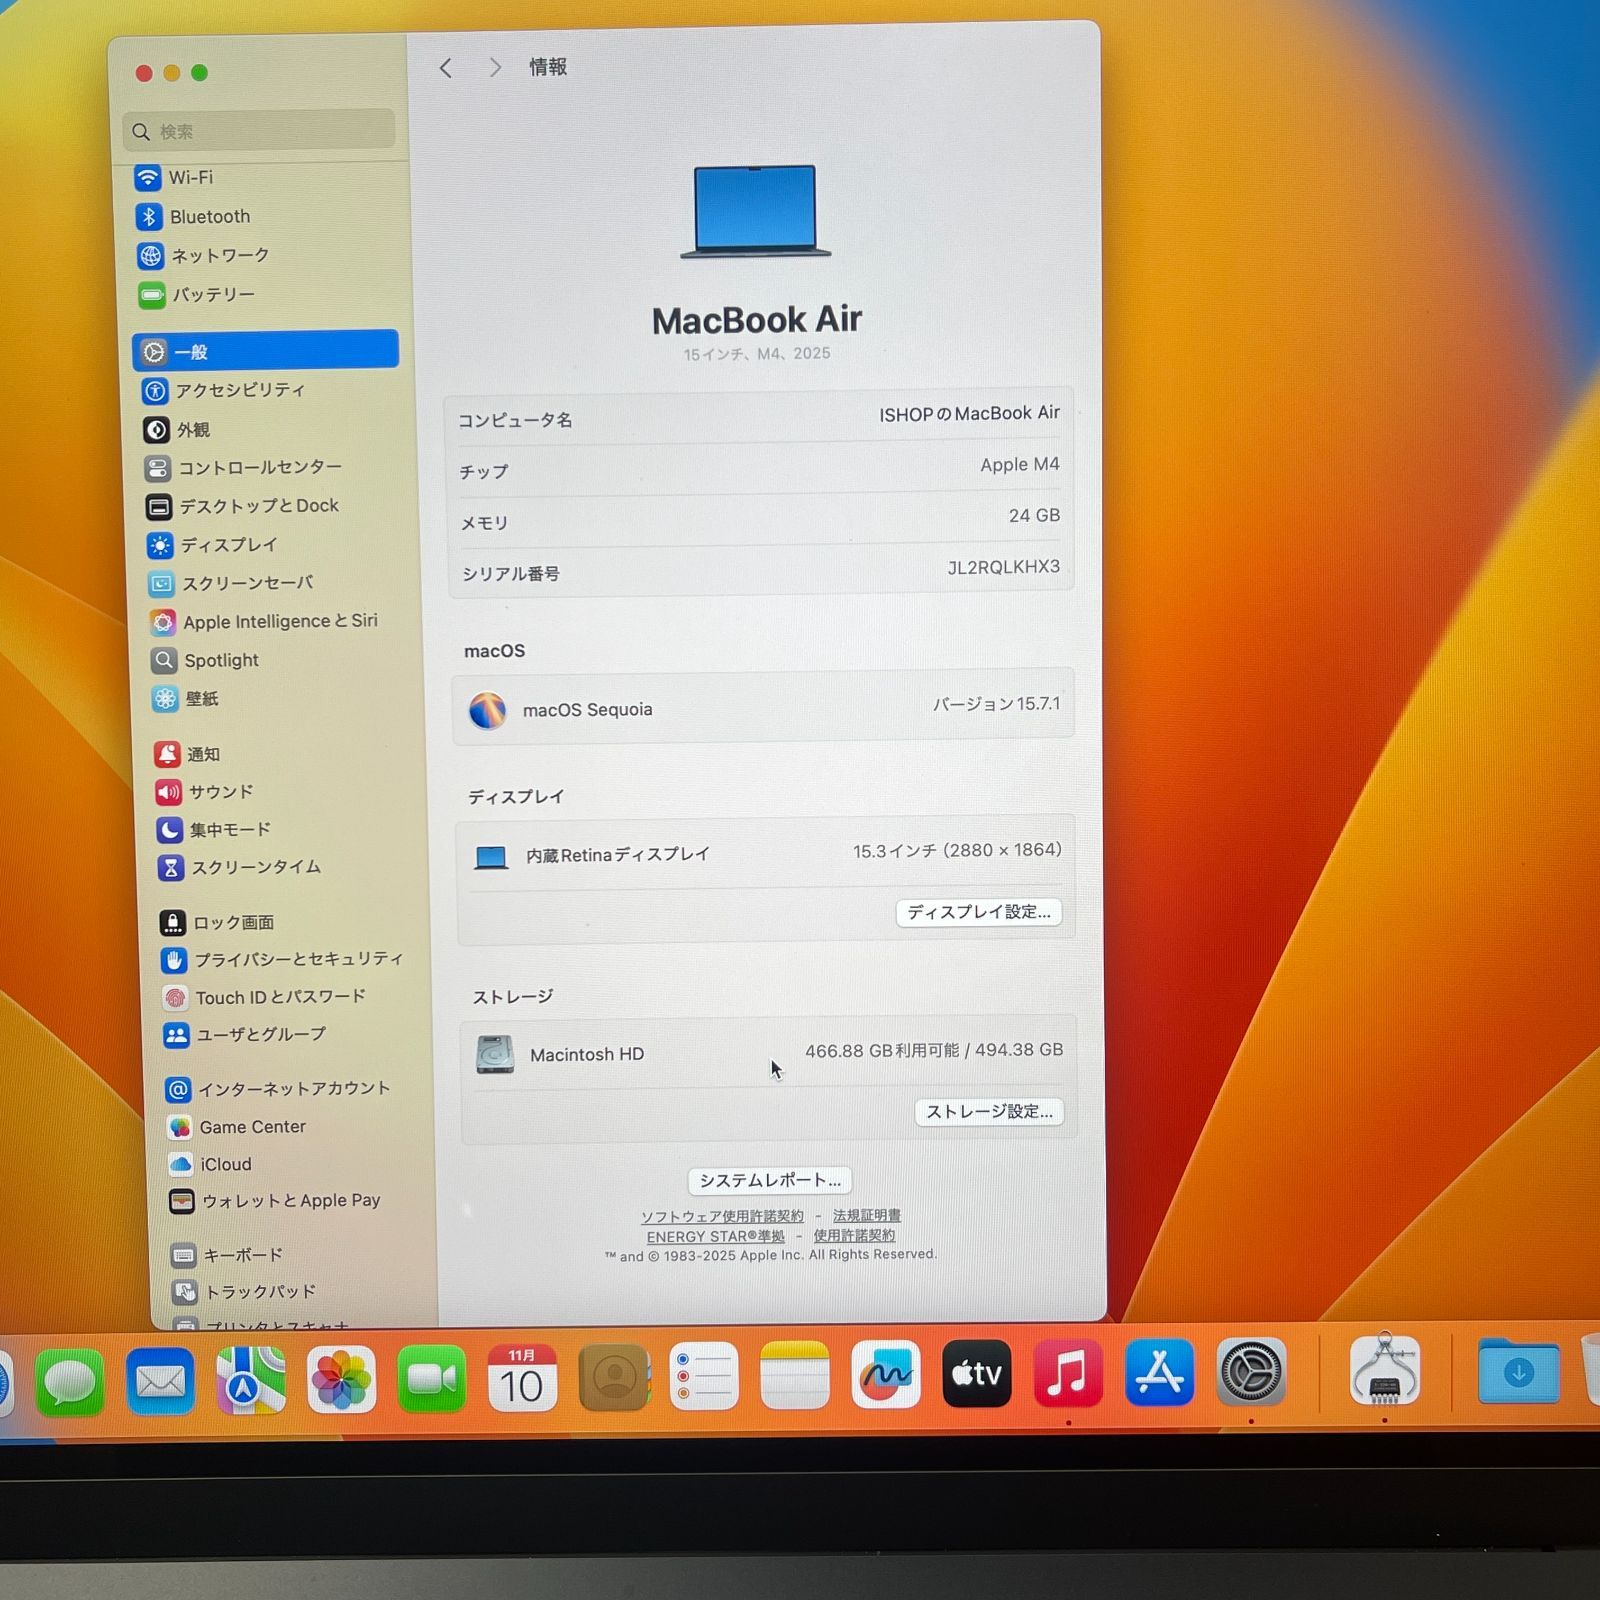Click the ディスプレイ設定 button
The width and height of the screenshot is (1600, 1600).
point(978,913)
